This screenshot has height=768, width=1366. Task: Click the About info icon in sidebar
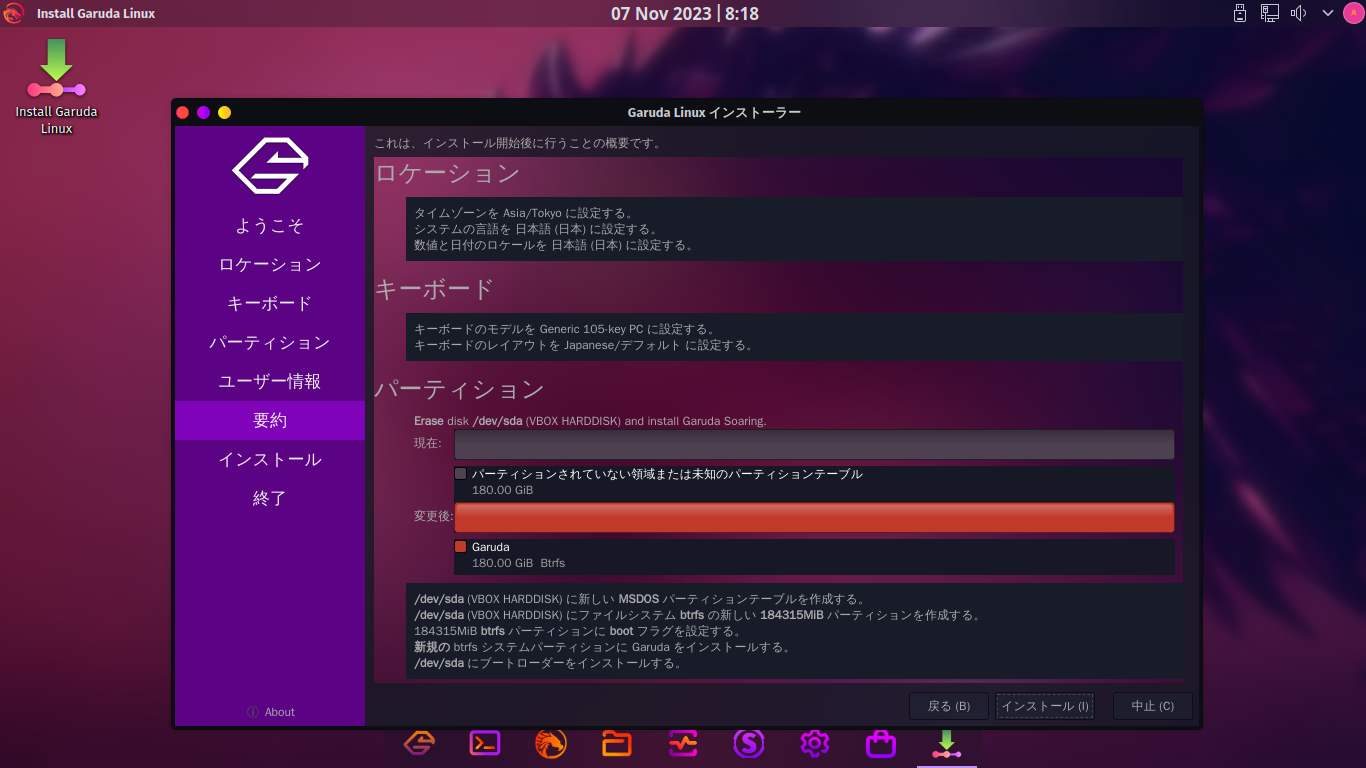point(253,712)
